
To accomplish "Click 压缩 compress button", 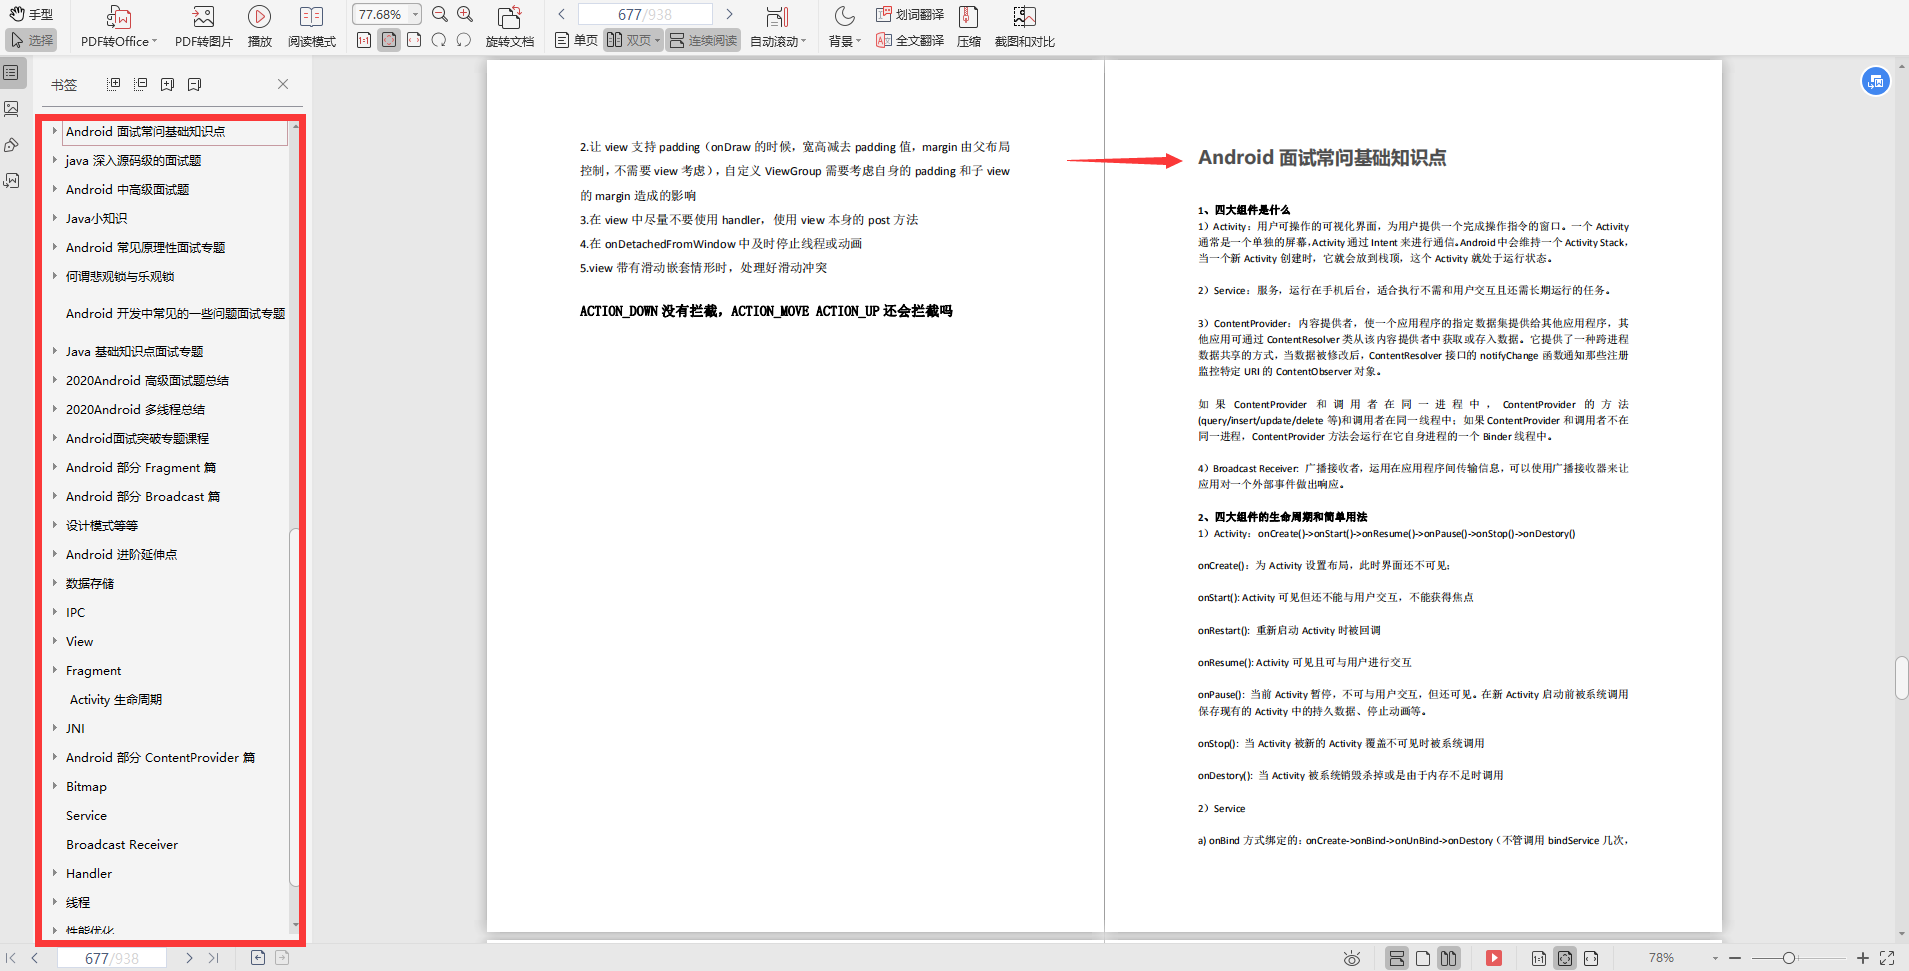I will click(968, 27).
